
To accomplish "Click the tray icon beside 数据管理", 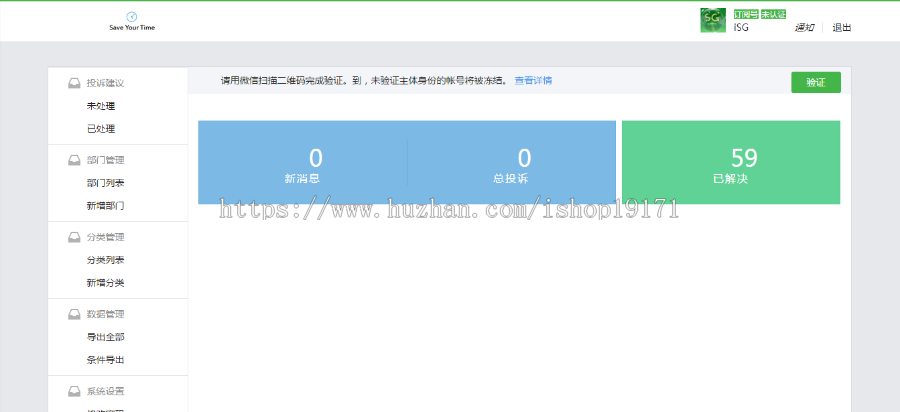I will point(74,314).
